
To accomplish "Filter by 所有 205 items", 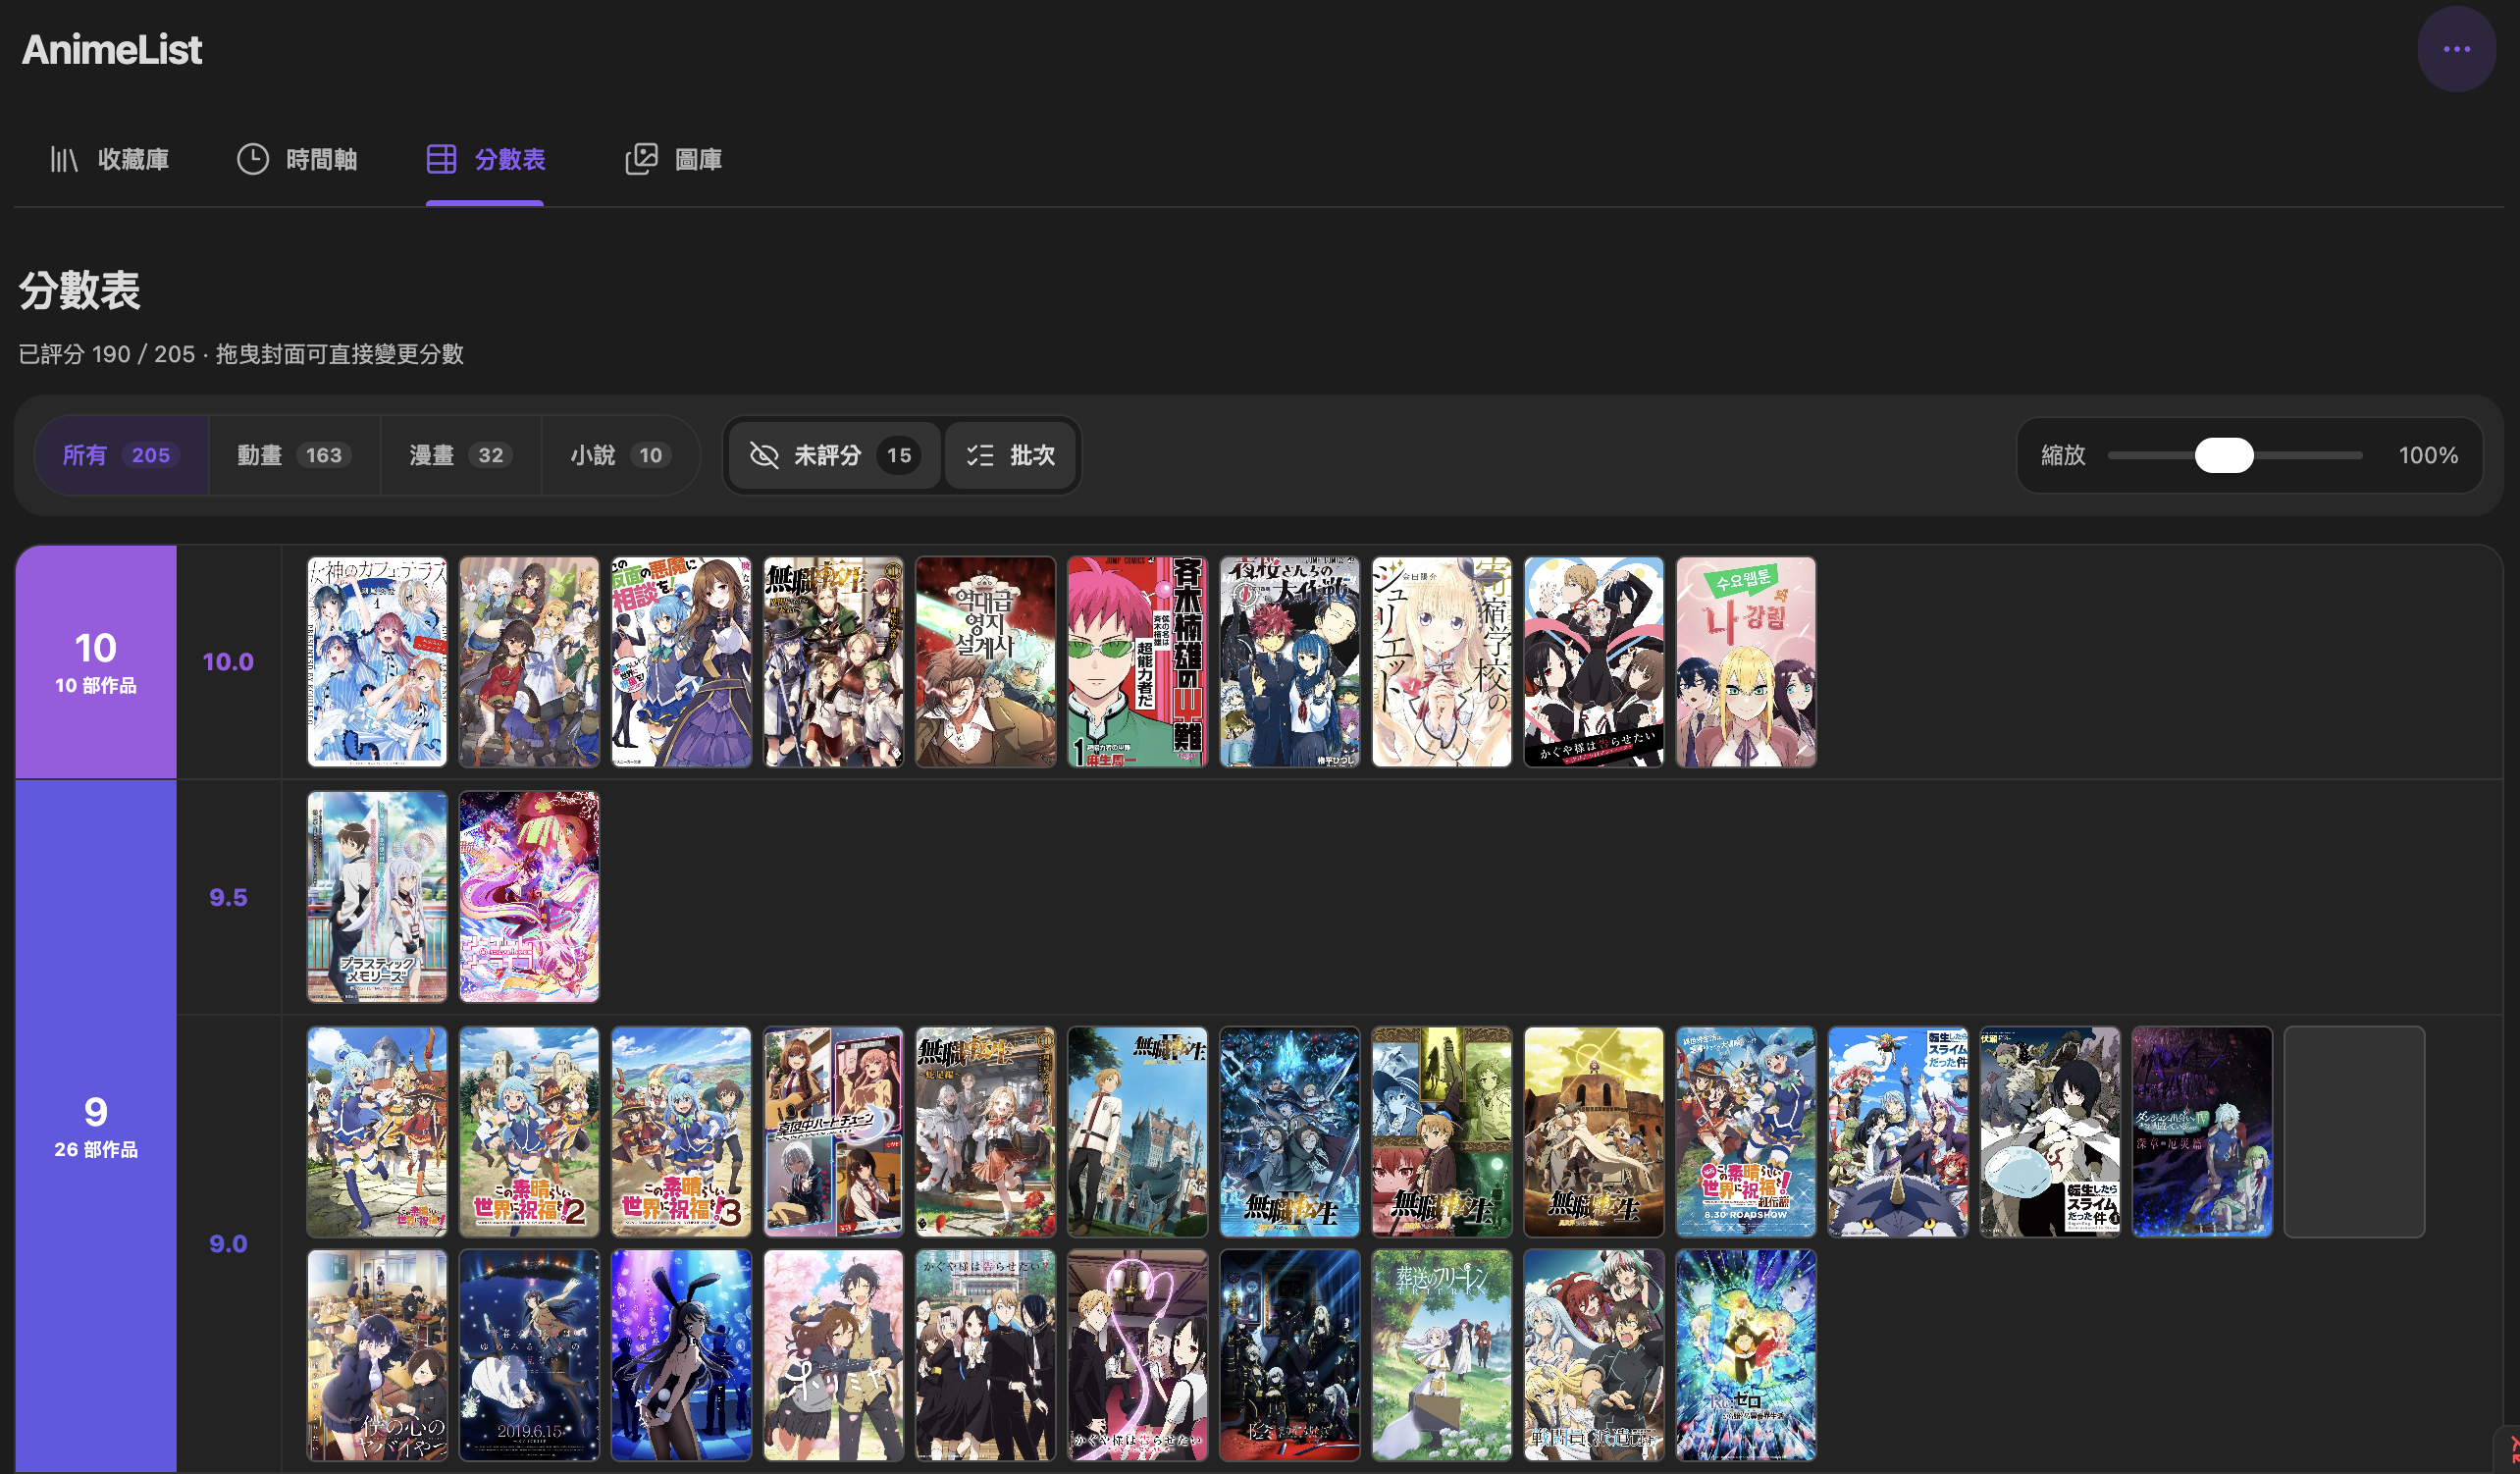I will click(121, 456).
